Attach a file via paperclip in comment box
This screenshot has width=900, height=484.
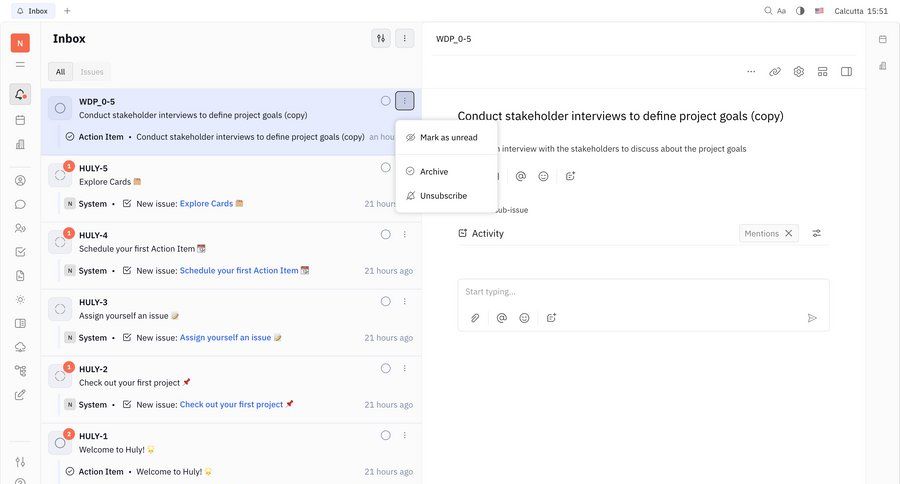click(475, 317)
